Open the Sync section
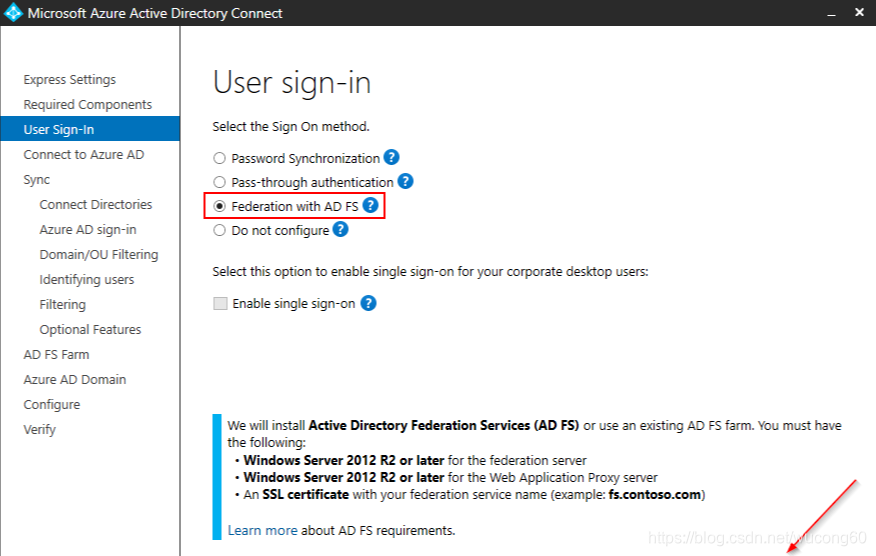The image size is (876, 556). 37,180
